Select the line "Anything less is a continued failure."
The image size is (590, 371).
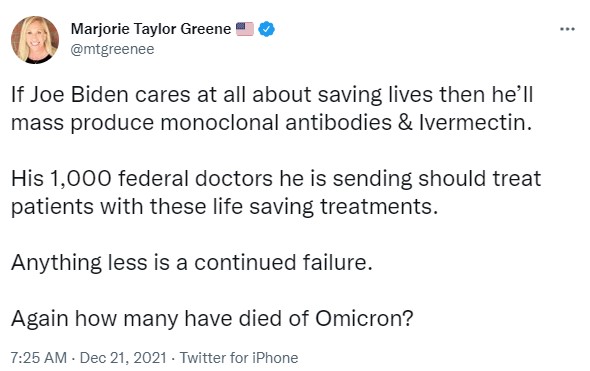click(192, 262)
